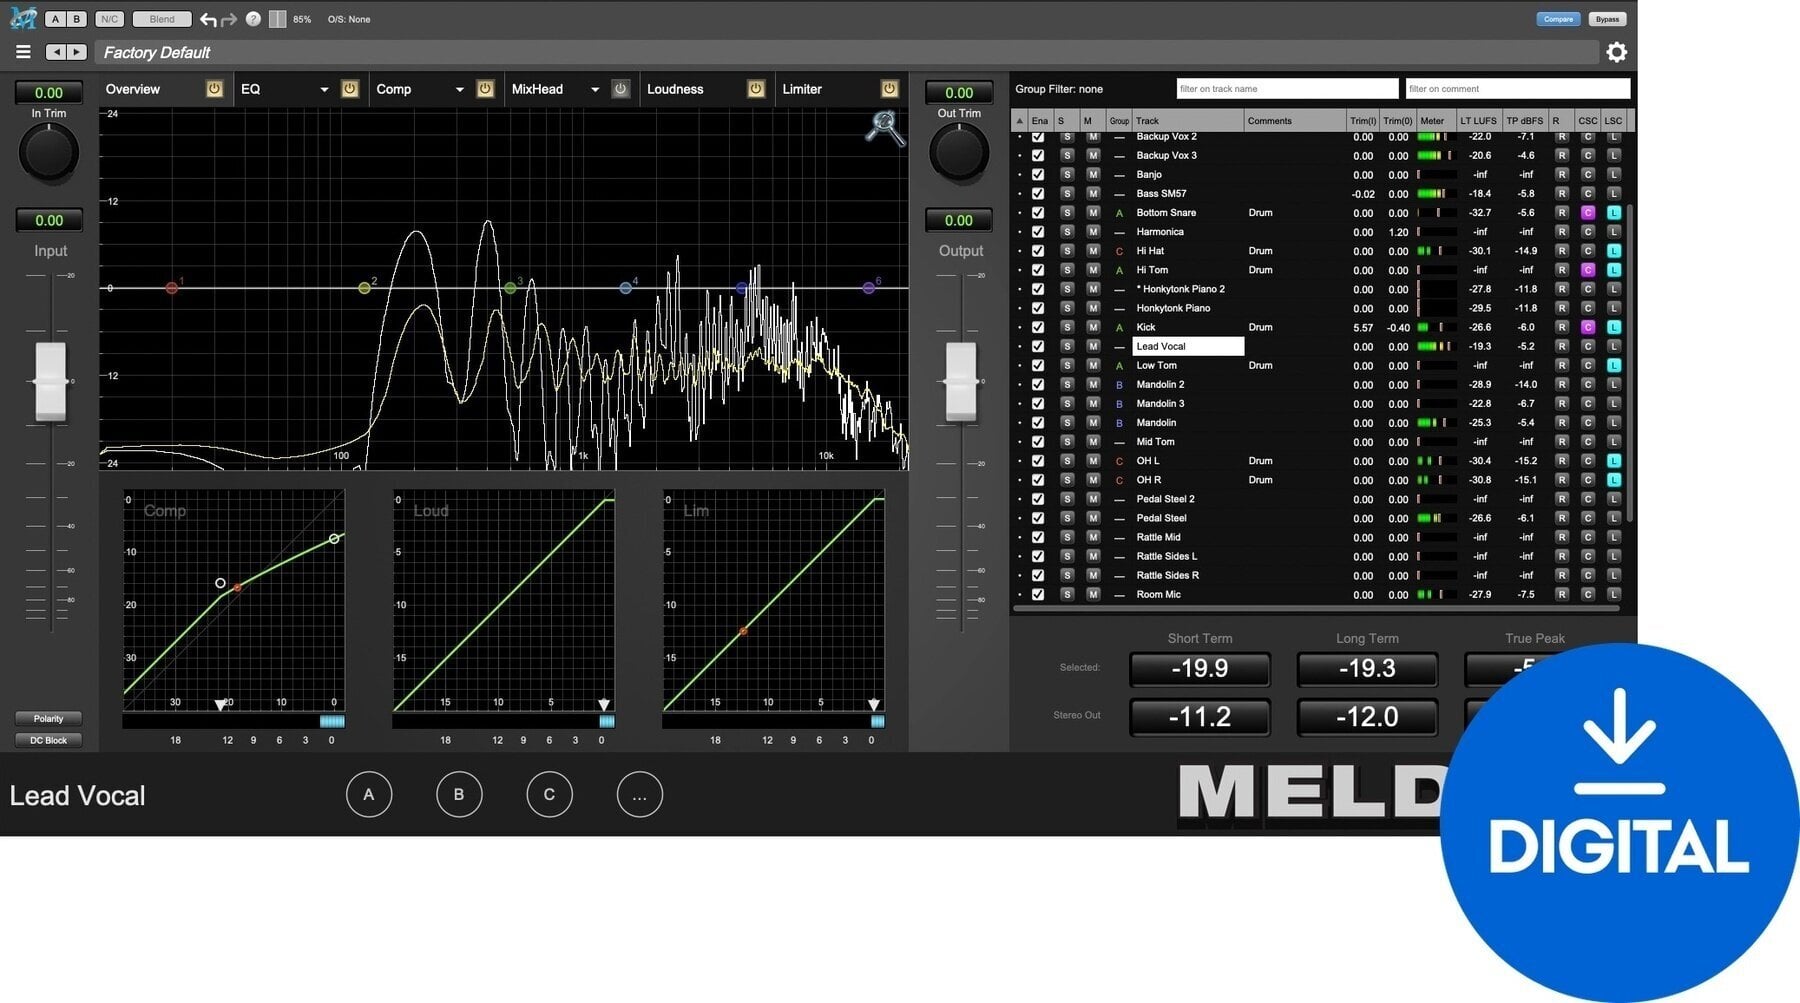Click the undo arrow

point(207,19)
